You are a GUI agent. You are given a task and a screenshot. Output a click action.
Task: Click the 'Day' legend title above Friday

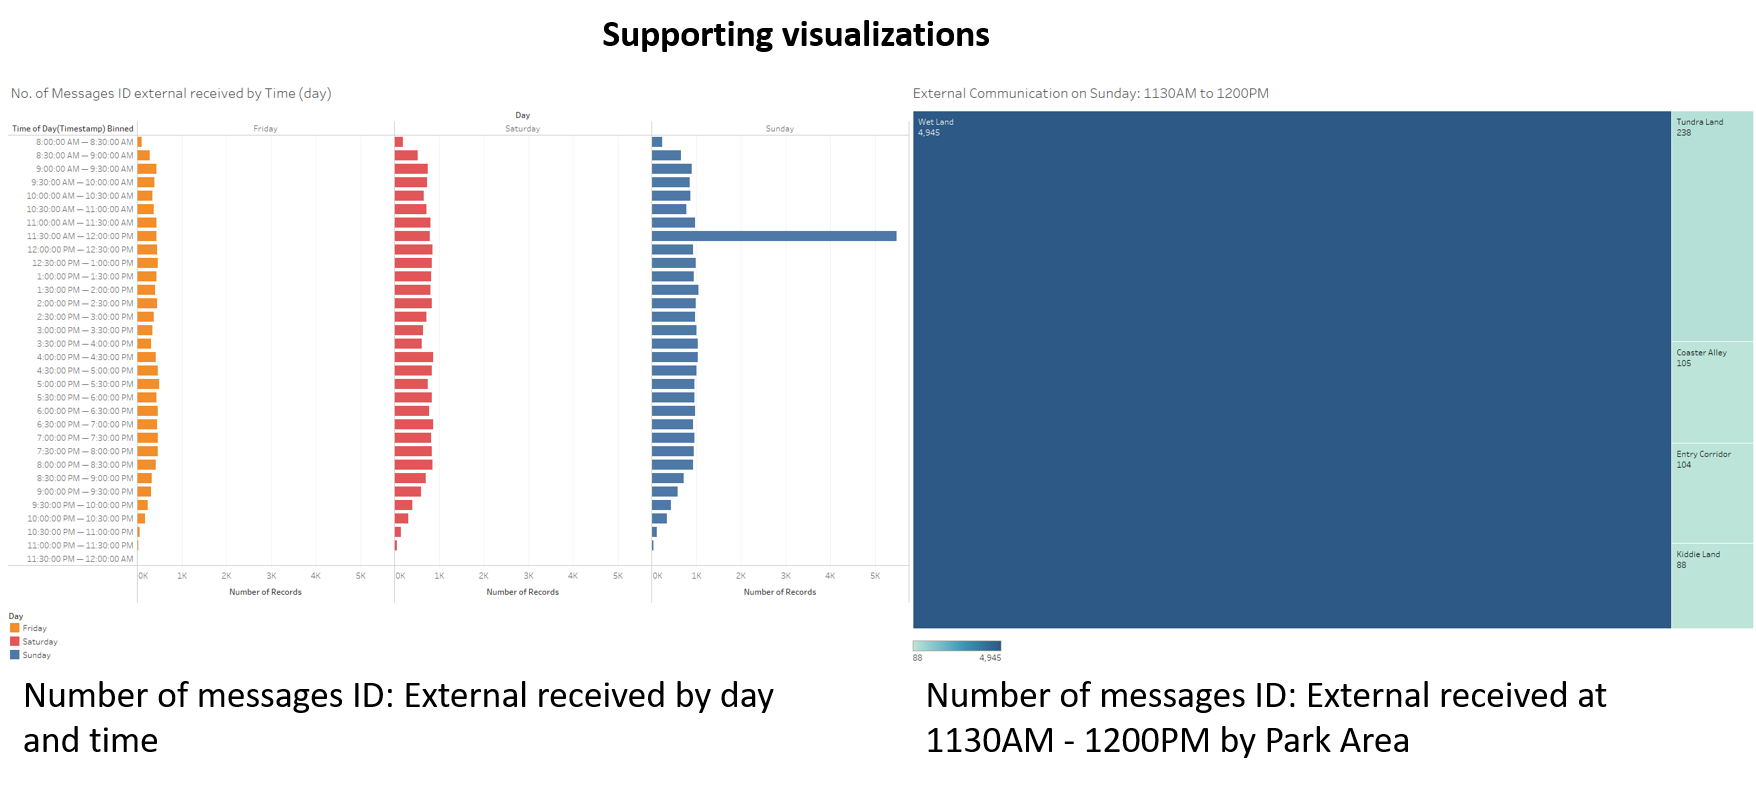16,616
